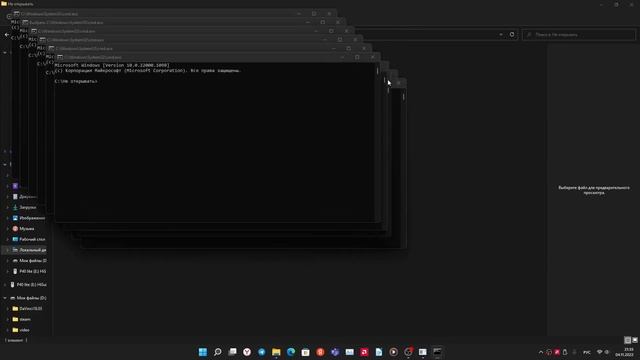Open the blue document taskbar icon
The height and width of the screenshot is (360, 640).
379,352
